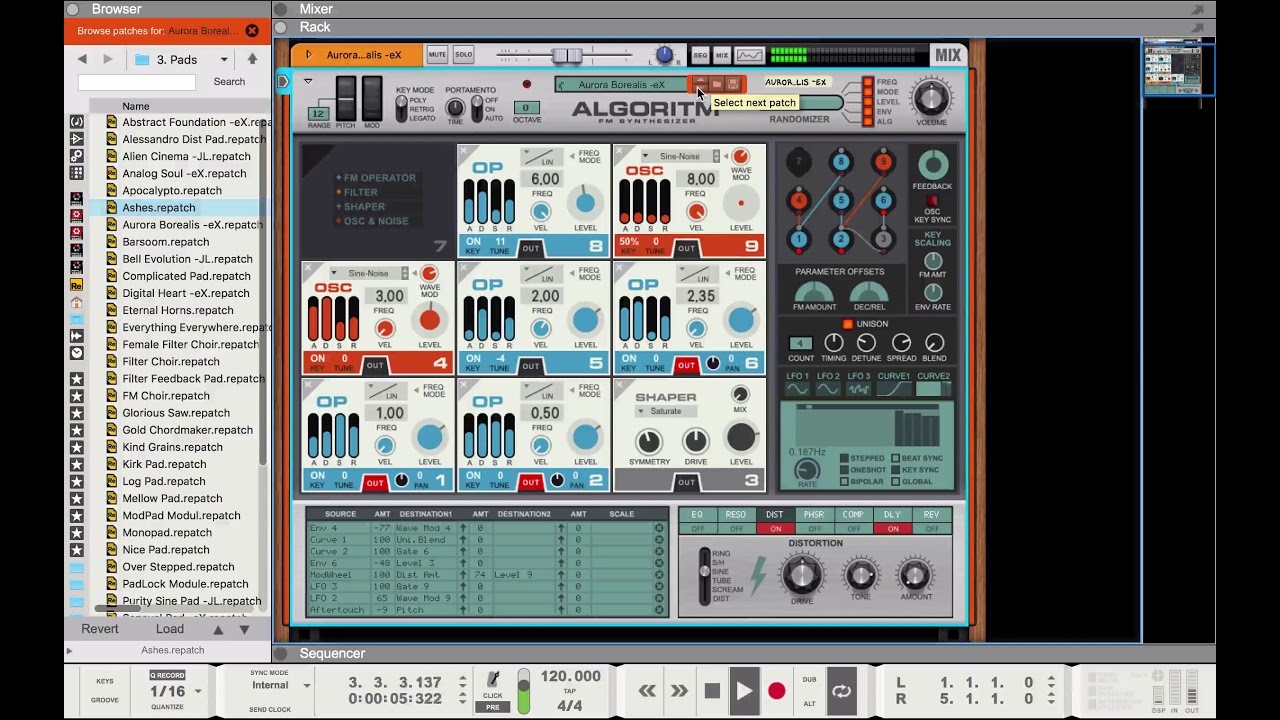
Task: Fast forward with the double right arrow
Action: click(x=679, y=691)
